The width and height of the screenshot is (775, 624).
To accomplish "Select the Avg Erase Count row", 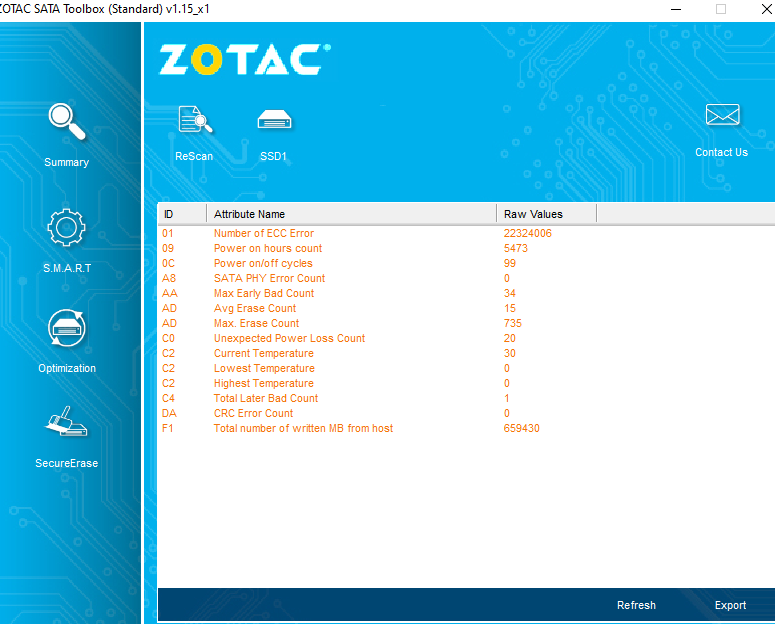I will click(466, 308).
